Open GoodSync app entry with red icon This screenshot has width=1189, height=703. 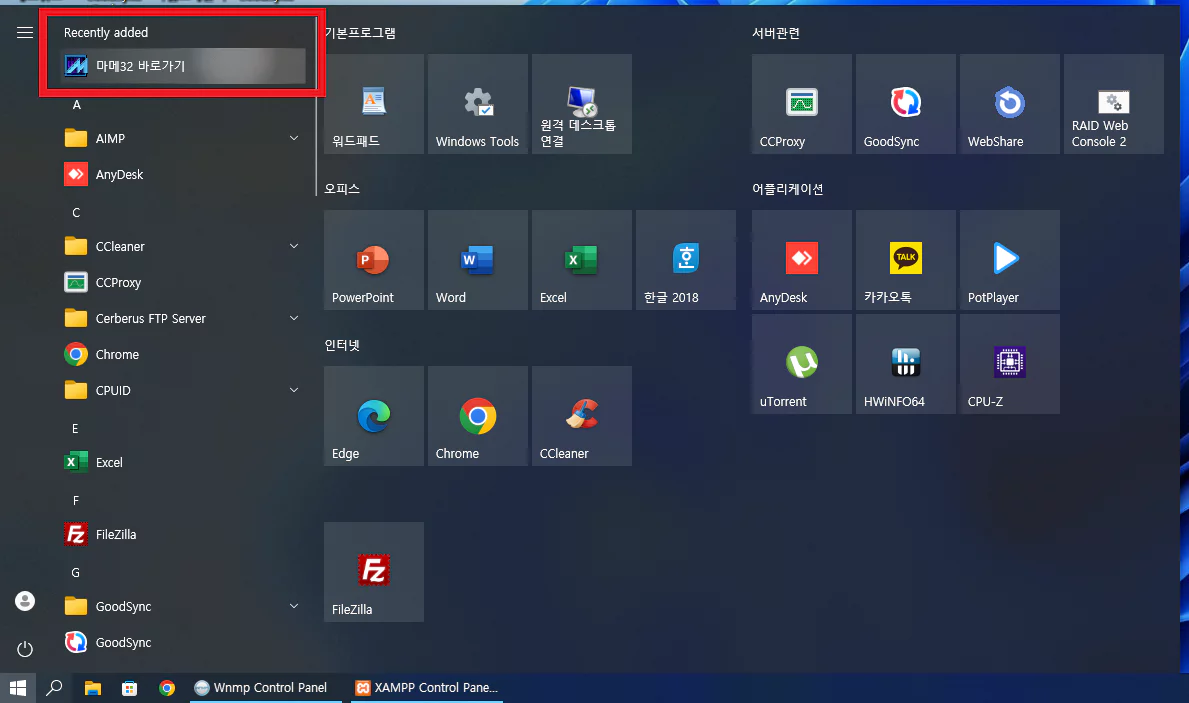(183, 642)
